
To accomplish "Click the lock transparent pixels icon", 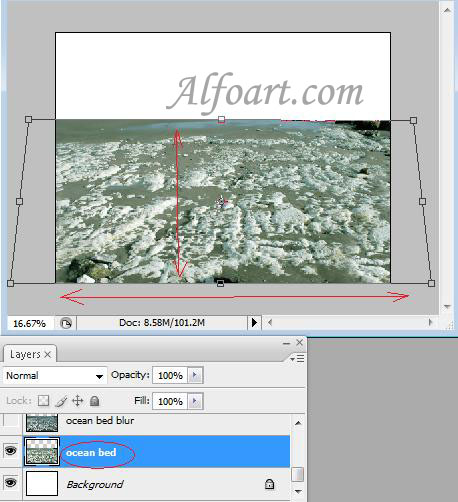I will click(x=43, y=400).
